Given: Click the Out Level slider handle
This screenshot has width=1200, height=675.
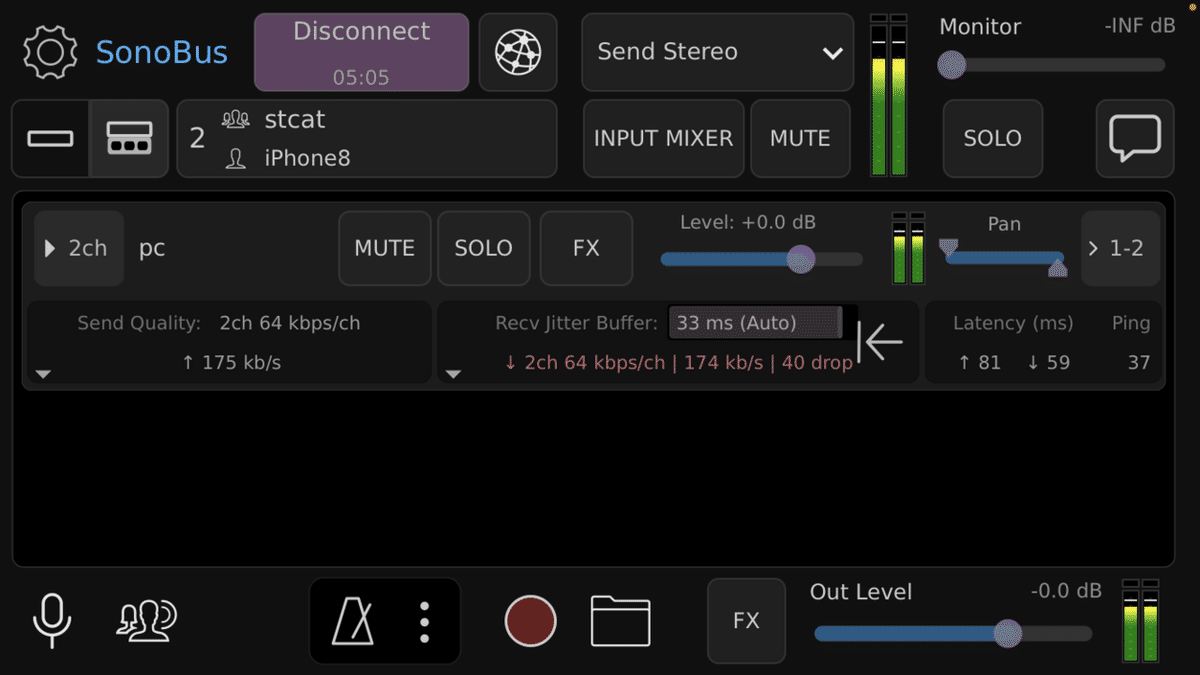Looking at the screenshot, I should point(1008,633).
